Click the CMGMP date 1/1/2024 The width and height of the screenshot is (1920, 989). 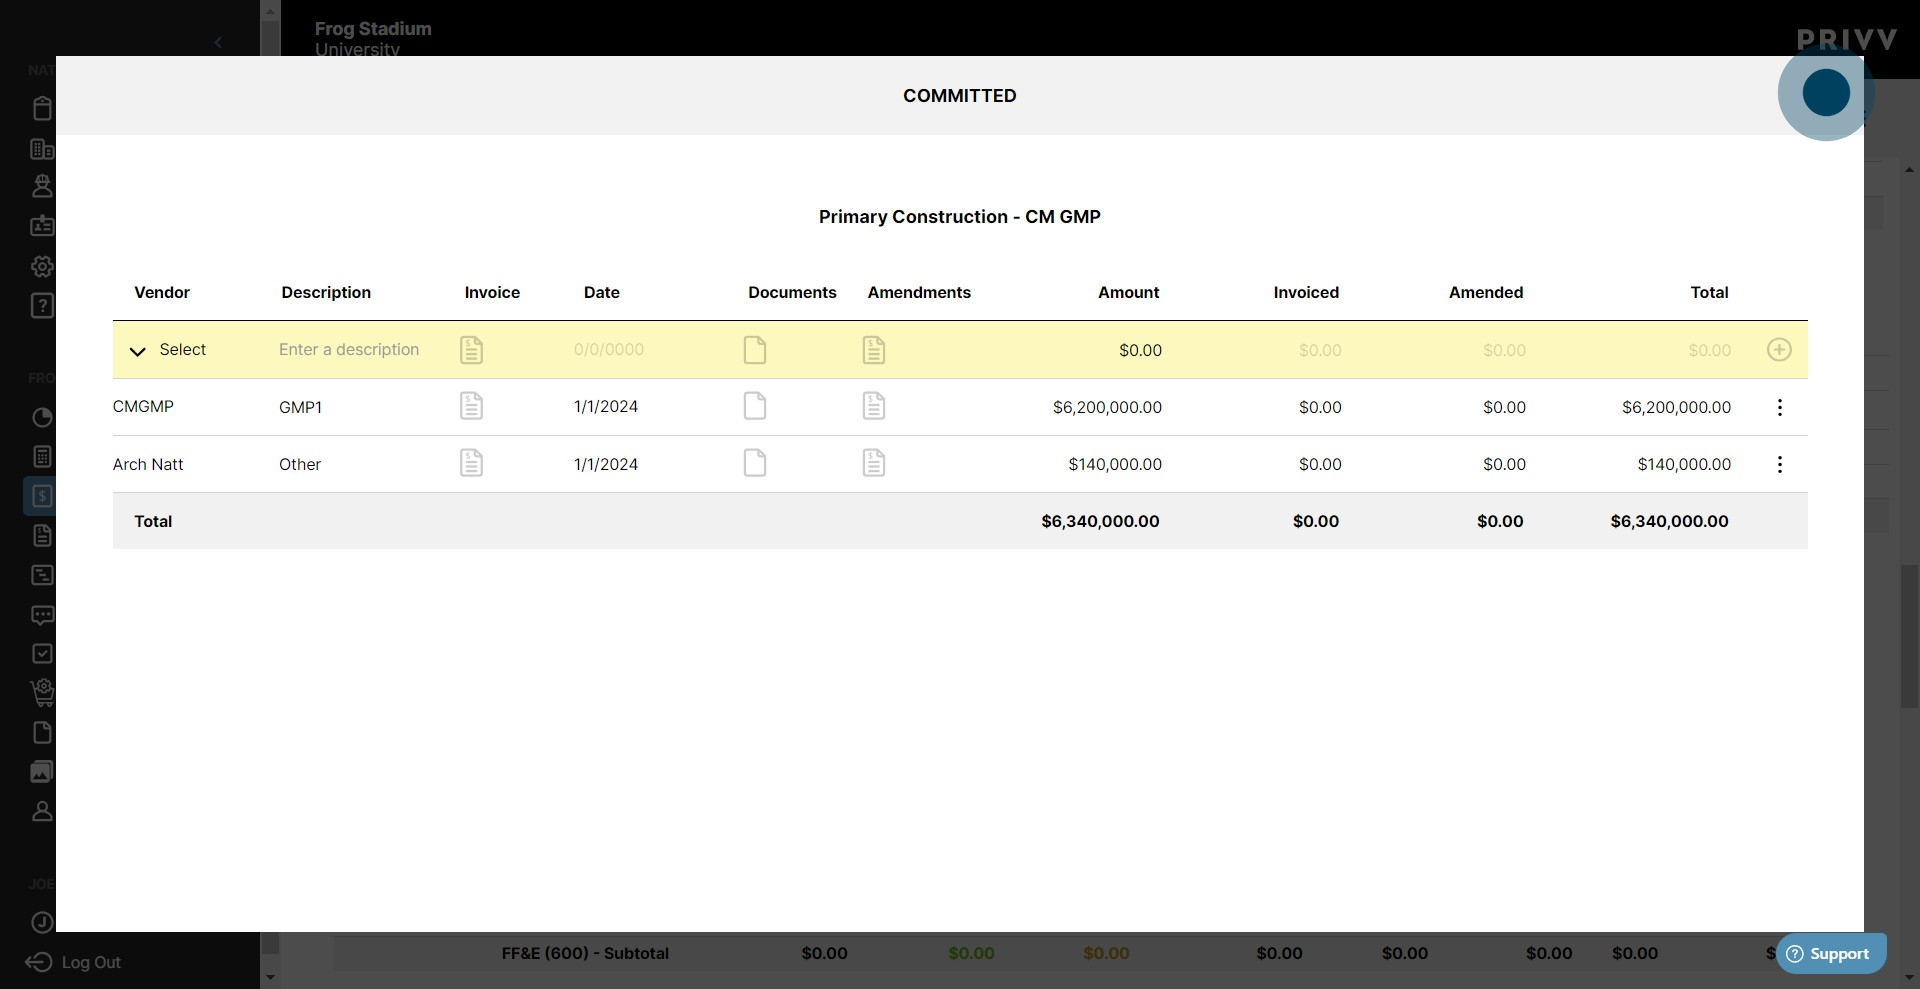pos(606,407)
